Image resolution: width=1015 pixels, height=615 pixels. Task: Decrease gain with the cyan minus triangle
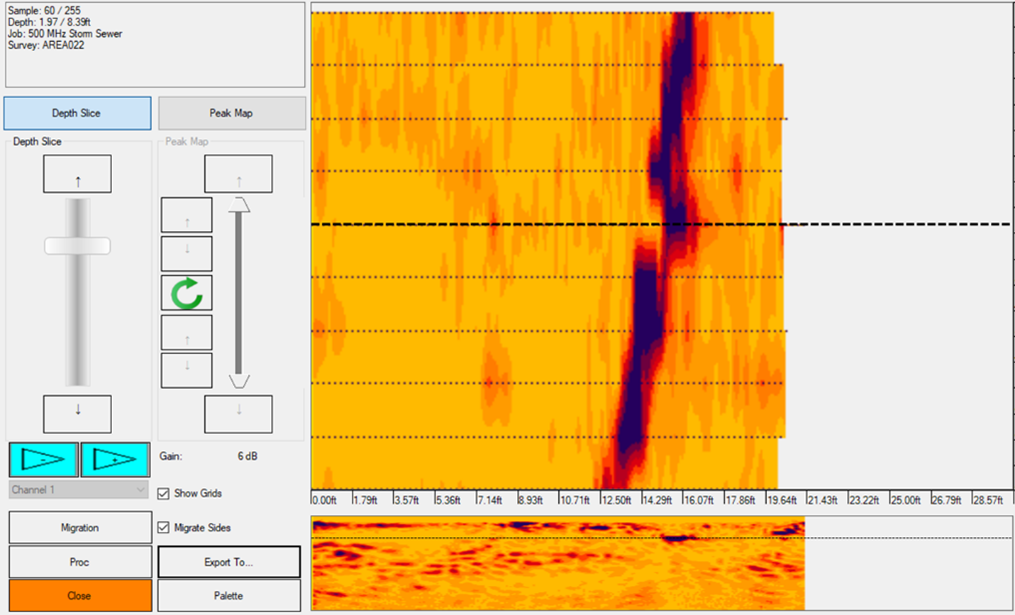coord(44,460)
